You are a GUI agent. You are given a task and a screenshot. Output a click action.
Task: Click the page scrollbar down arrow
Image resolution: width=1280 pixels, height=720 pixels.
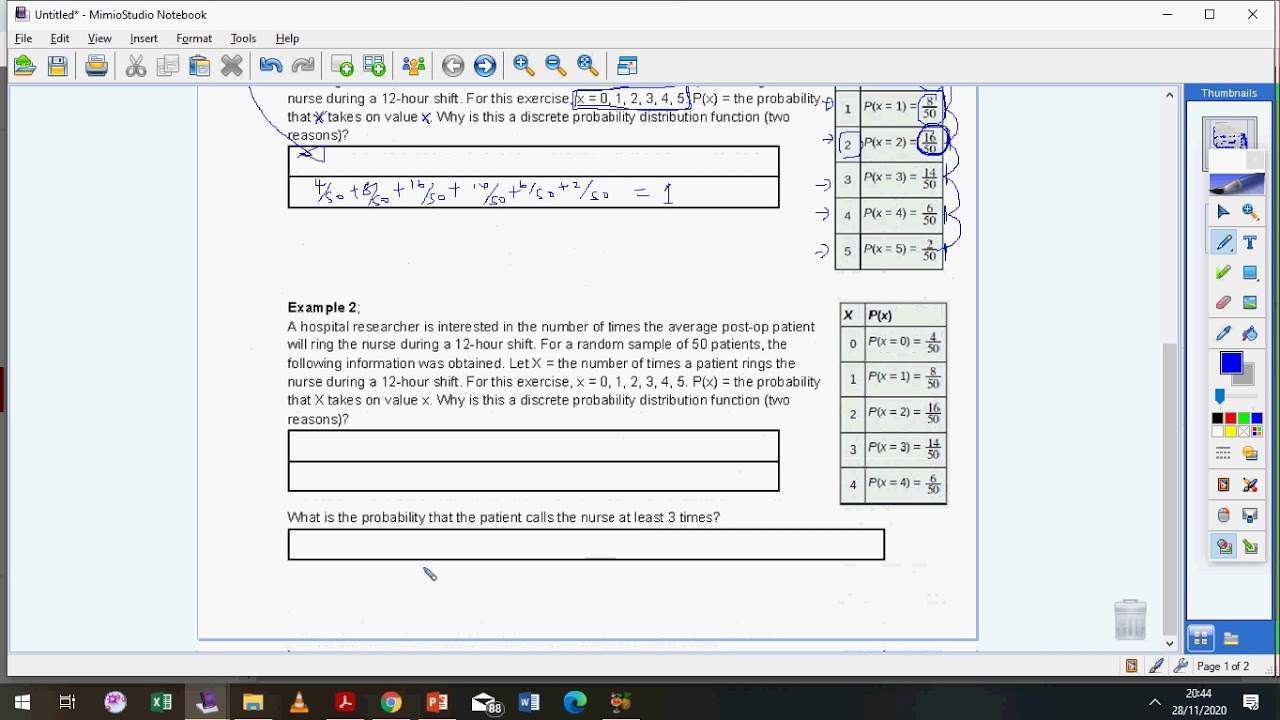[1170, 642]
